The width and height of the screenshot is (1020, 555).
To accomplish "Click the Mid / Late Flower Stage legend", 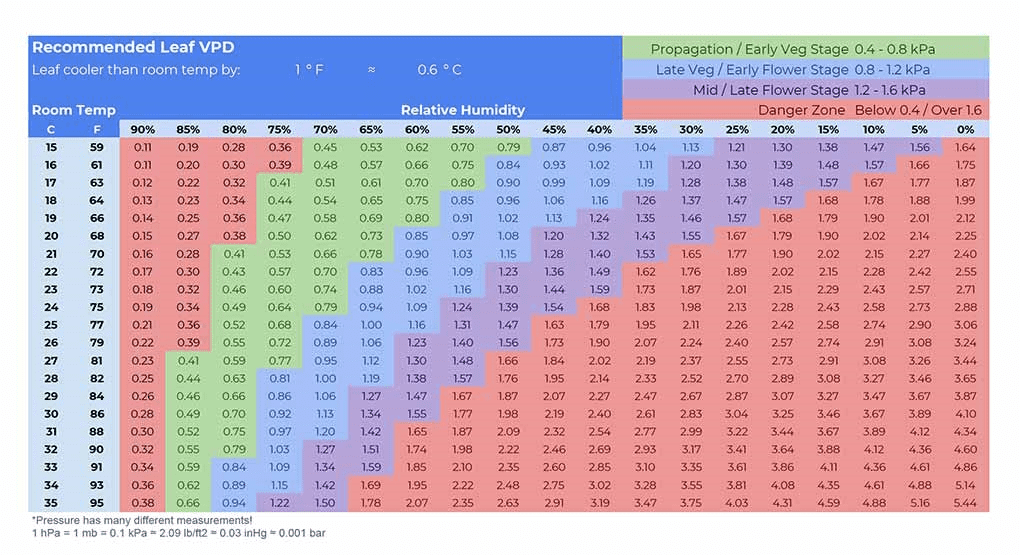I will [x=805, y=90].
